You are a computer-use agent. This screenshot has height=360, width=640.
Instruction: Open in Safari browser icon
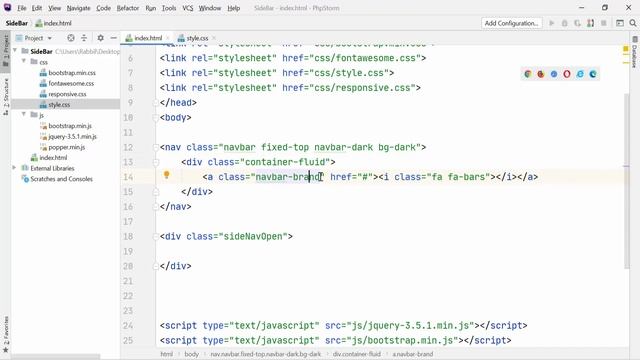(554, 74)
